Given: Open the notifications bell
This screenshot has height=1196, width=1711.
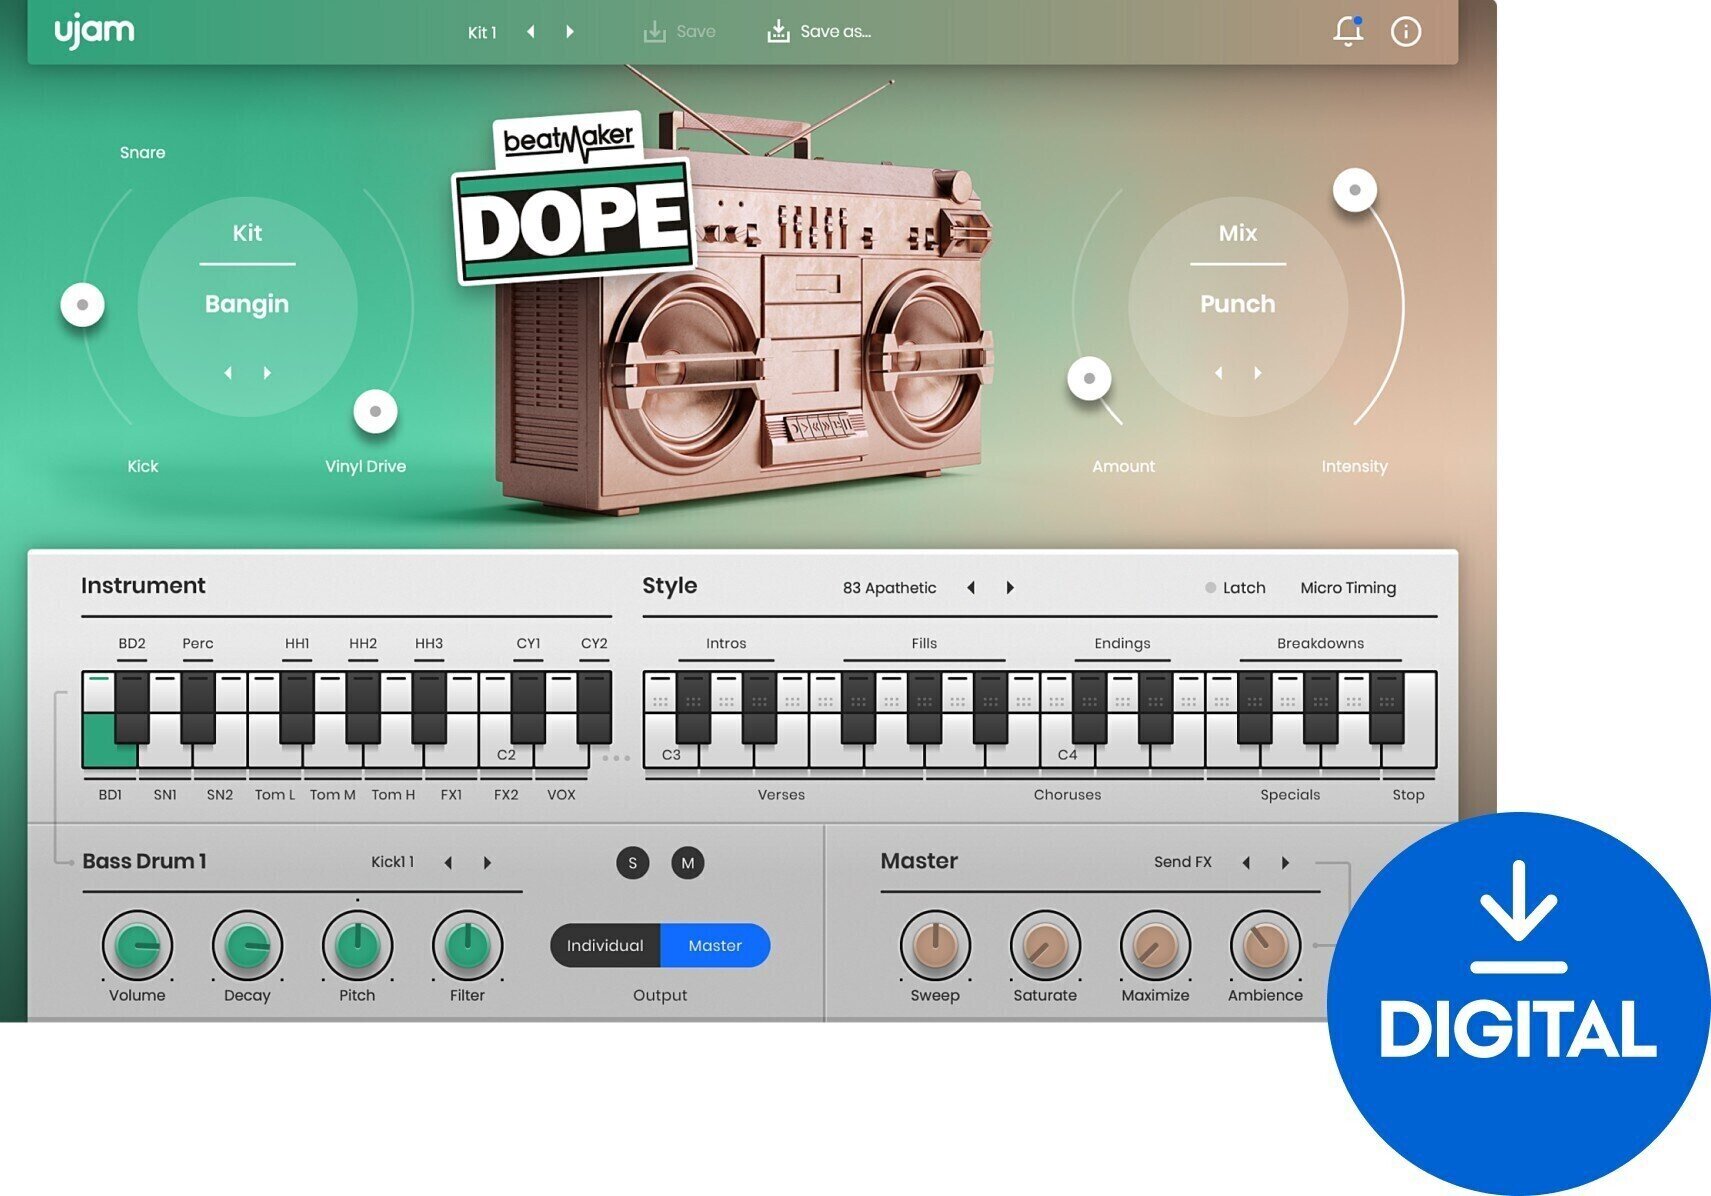Looking at the screenshot, I should (1348, 31).
